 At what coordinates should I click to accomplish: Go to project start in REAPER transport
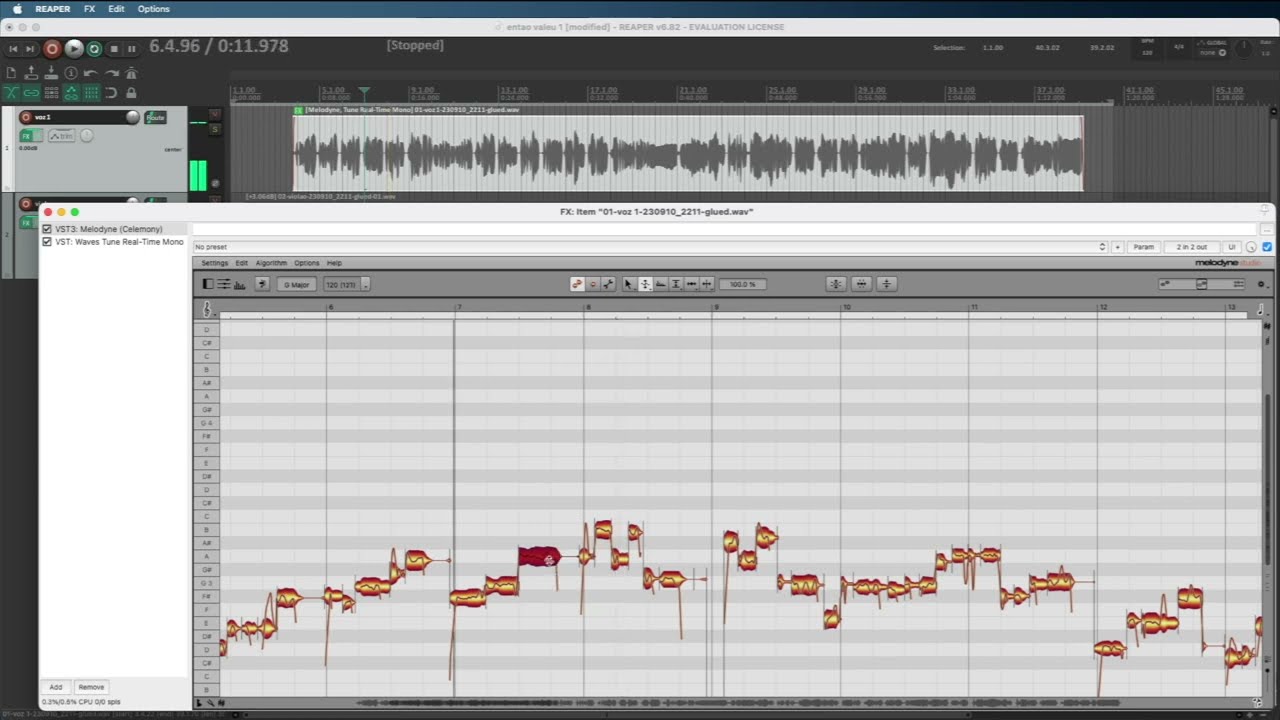pos(13,49)
